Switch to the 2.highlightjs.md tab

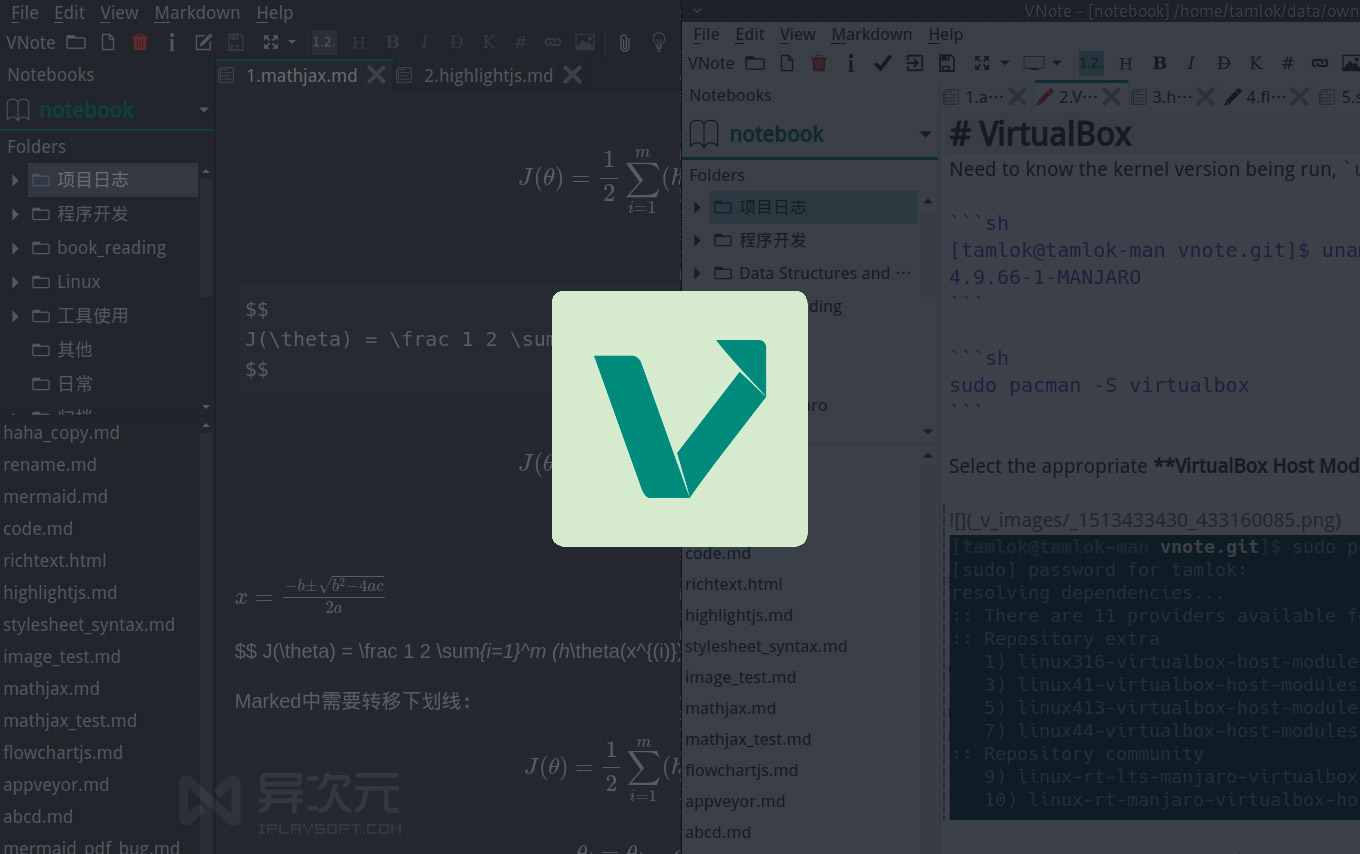[488, 74]
